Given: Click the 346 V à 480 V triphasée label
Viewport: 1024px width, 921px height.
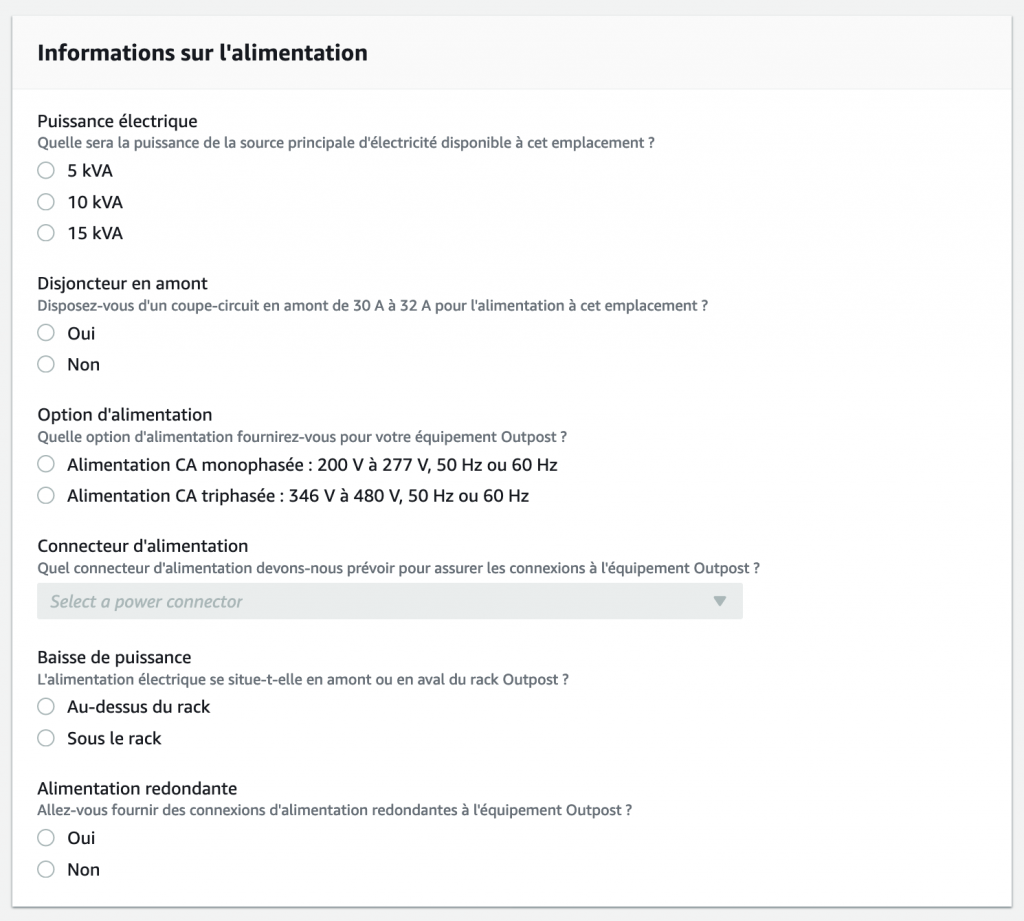Looking at the screenshot, I should coord(298,496).
